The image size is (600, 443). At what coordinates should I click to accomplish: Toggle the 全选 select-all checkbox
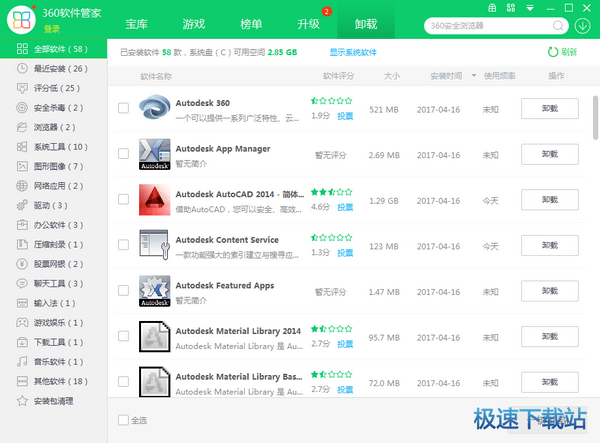tap(123, 420)
